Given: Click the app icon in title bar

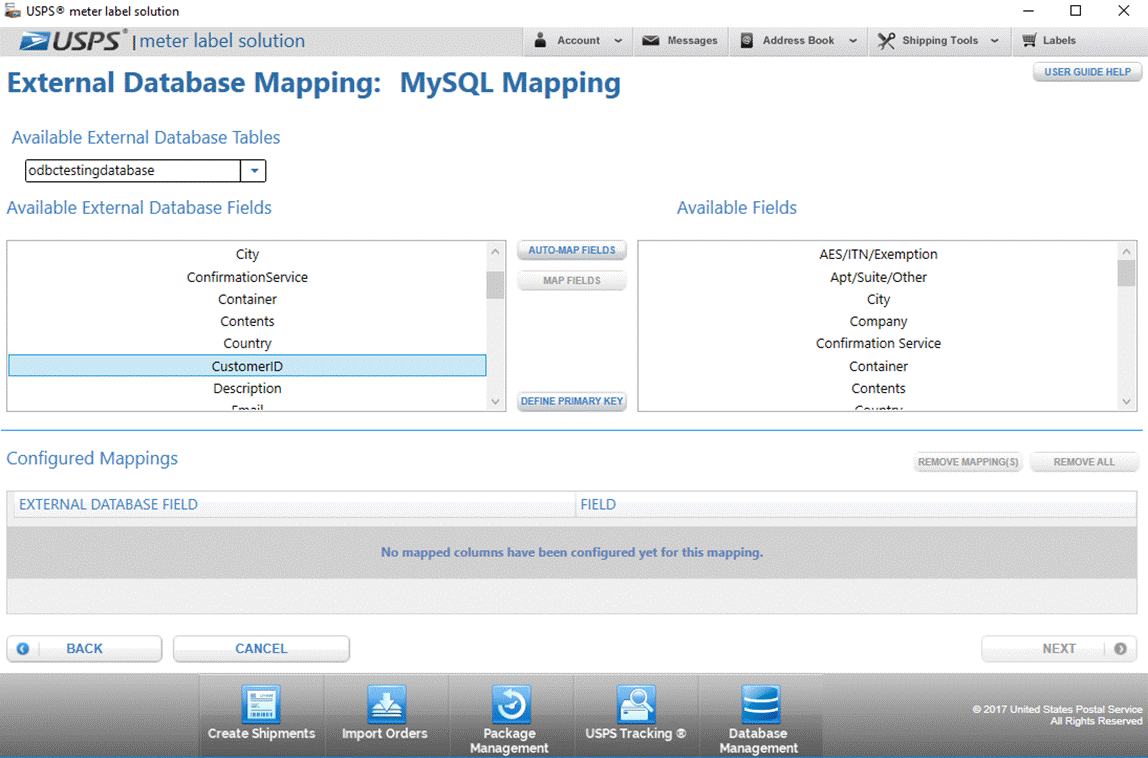Looking at the screenshot, I should (12, 10).
